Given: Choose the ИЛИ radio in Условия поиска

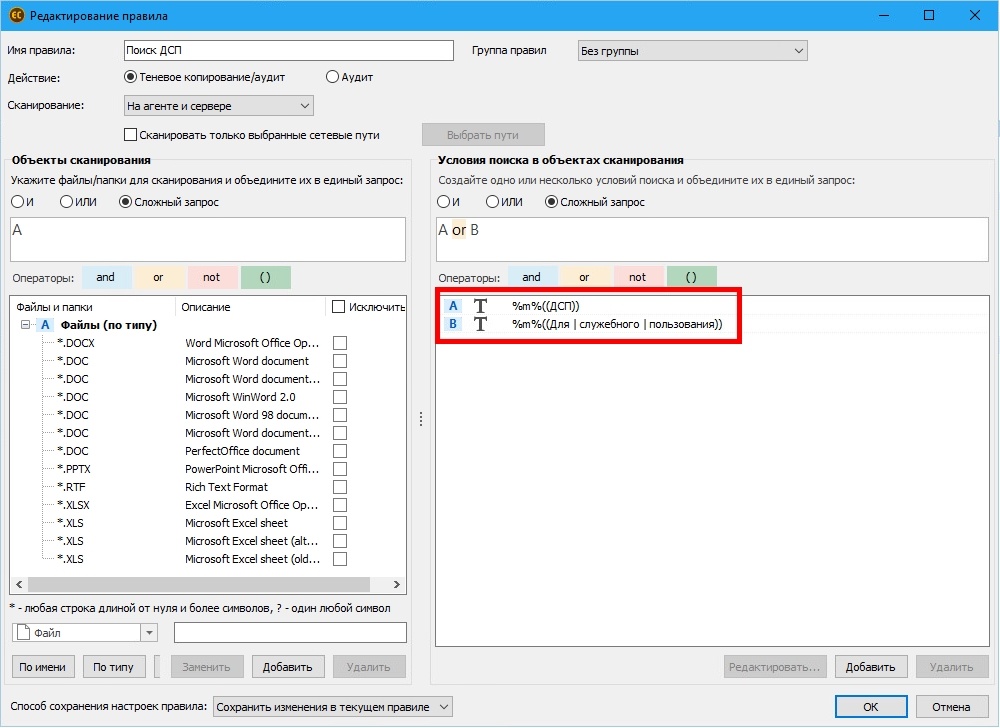Looking at the screenshot, I should tap(492, 202).
